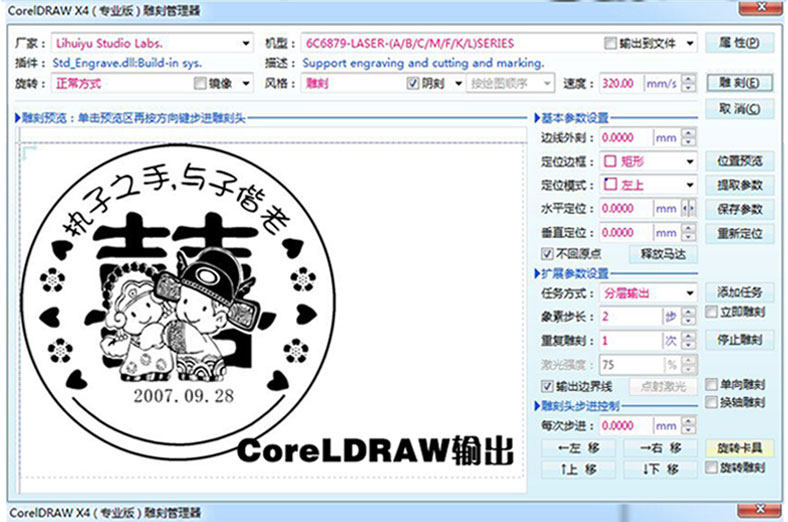Click the wedding stamp engraving preview
The height and width of the screenshot is (522, 788).
(x=179, y=301)
